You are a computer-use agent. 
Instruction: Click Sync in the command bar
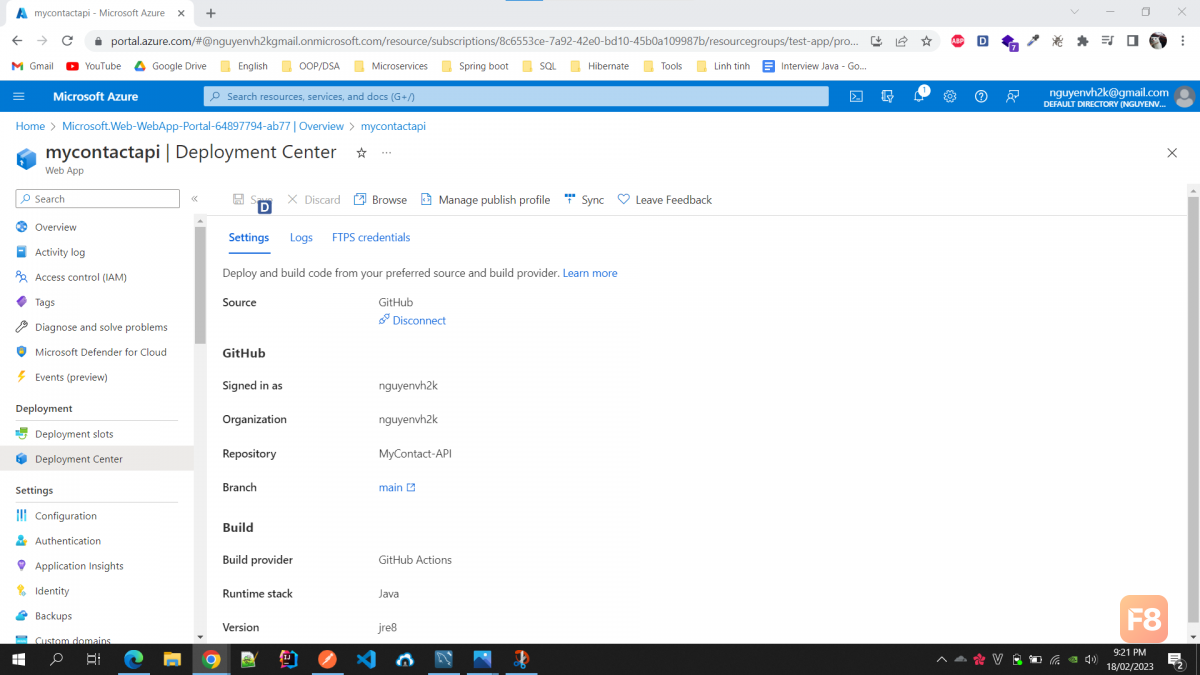(x=584, y=200)
